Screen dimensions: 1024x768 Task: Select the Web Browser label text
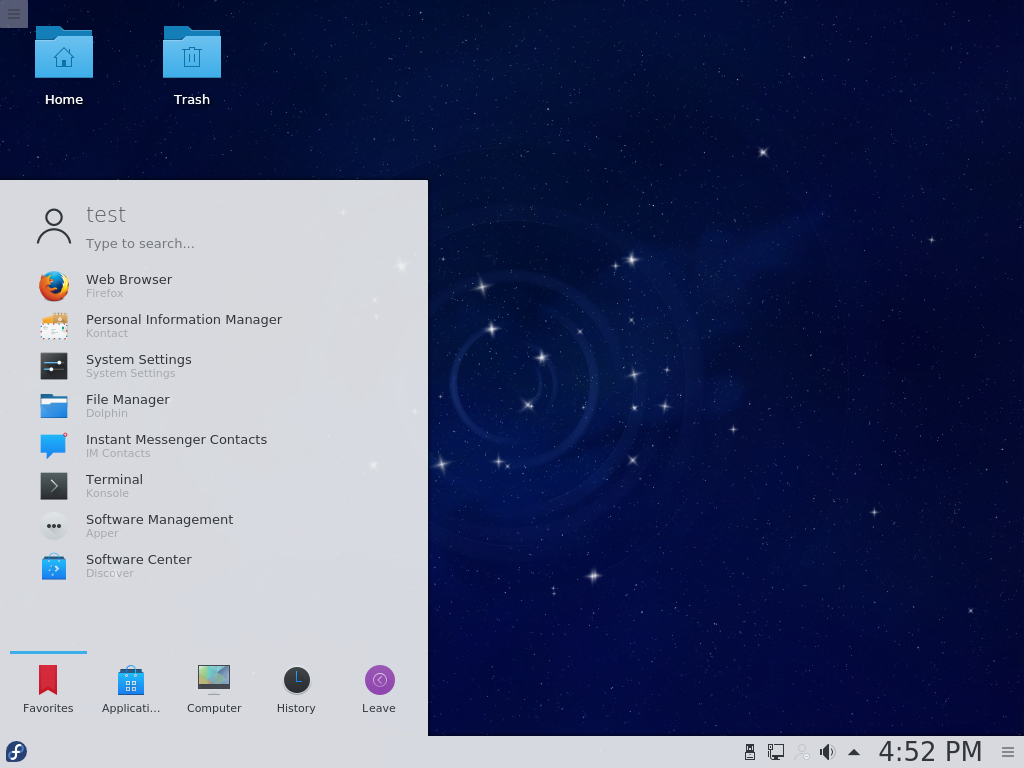click(x=129, y=280)
